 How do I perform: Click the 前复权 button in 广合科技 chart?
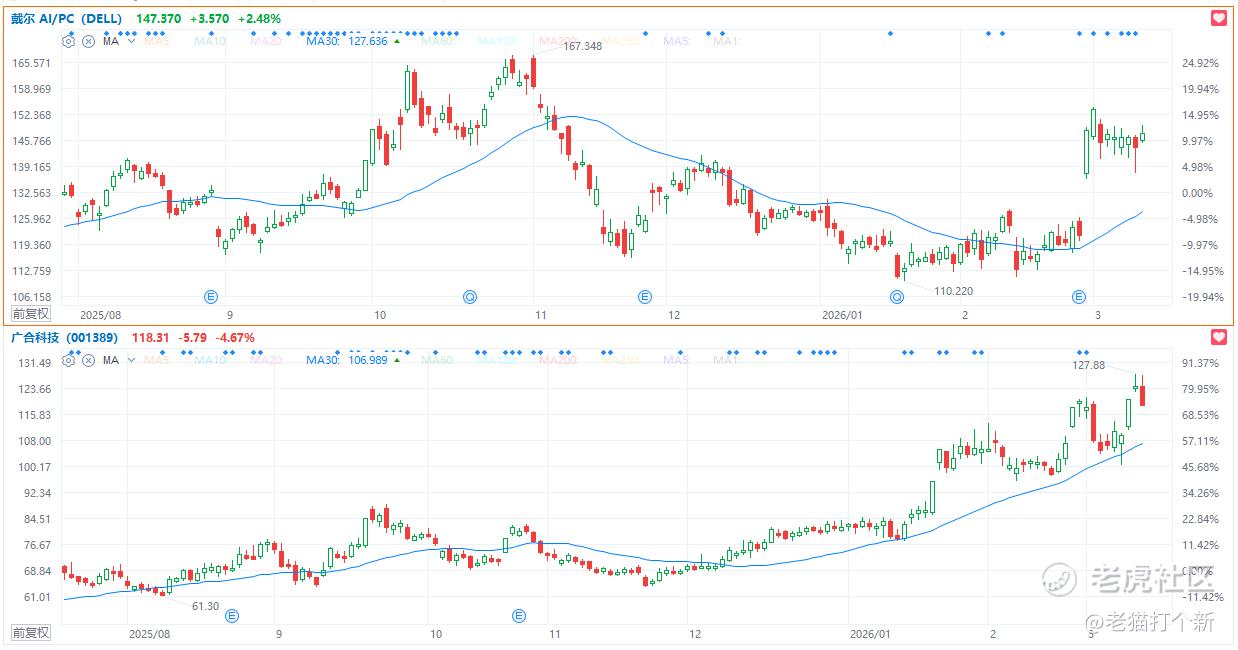point(31,632)
